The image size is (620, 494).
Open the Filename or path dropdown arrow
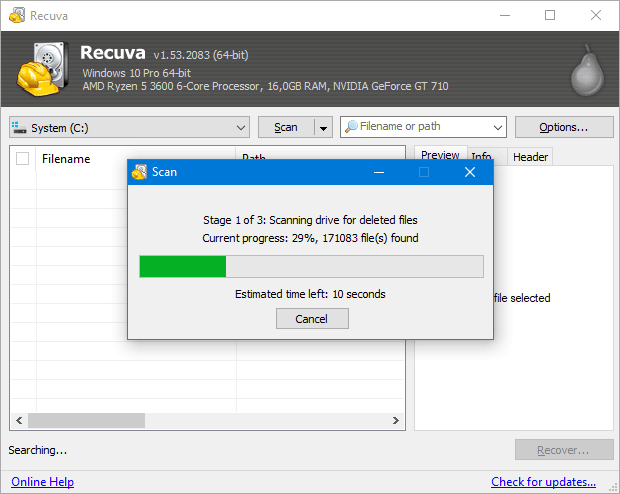tap(497, 127)
